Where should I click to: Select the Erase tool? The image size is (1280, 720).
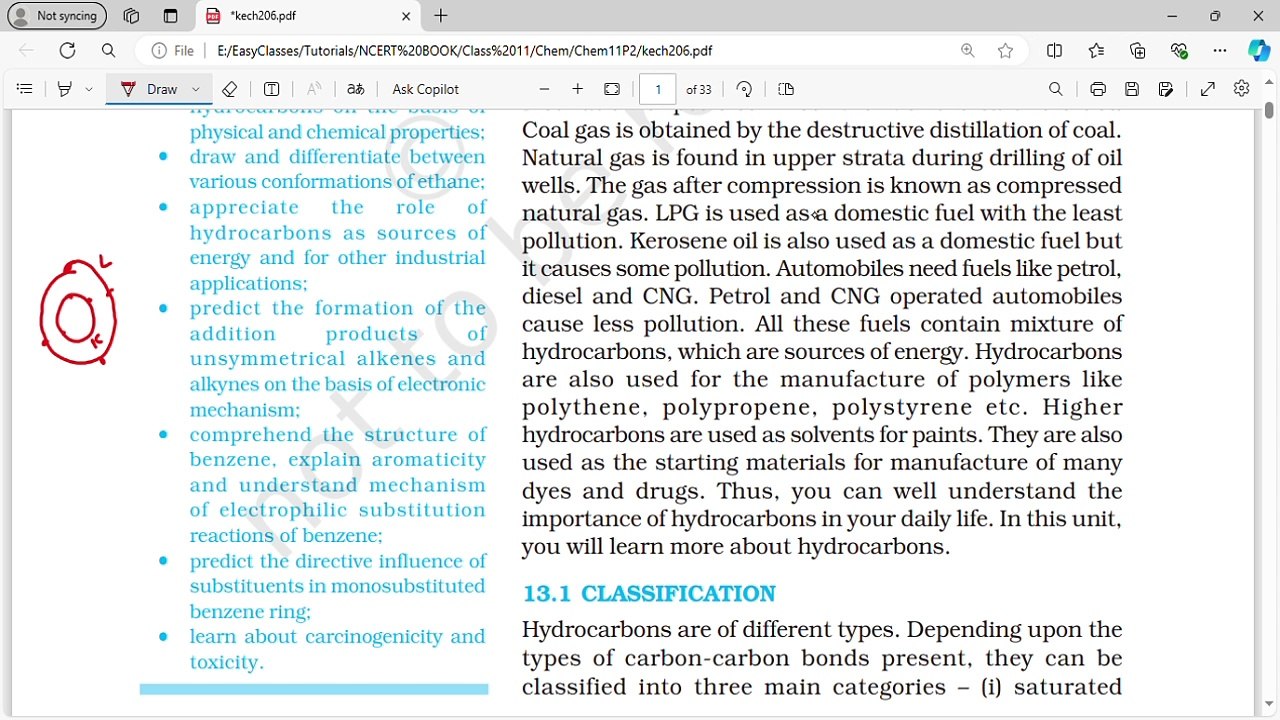(229, 89)
